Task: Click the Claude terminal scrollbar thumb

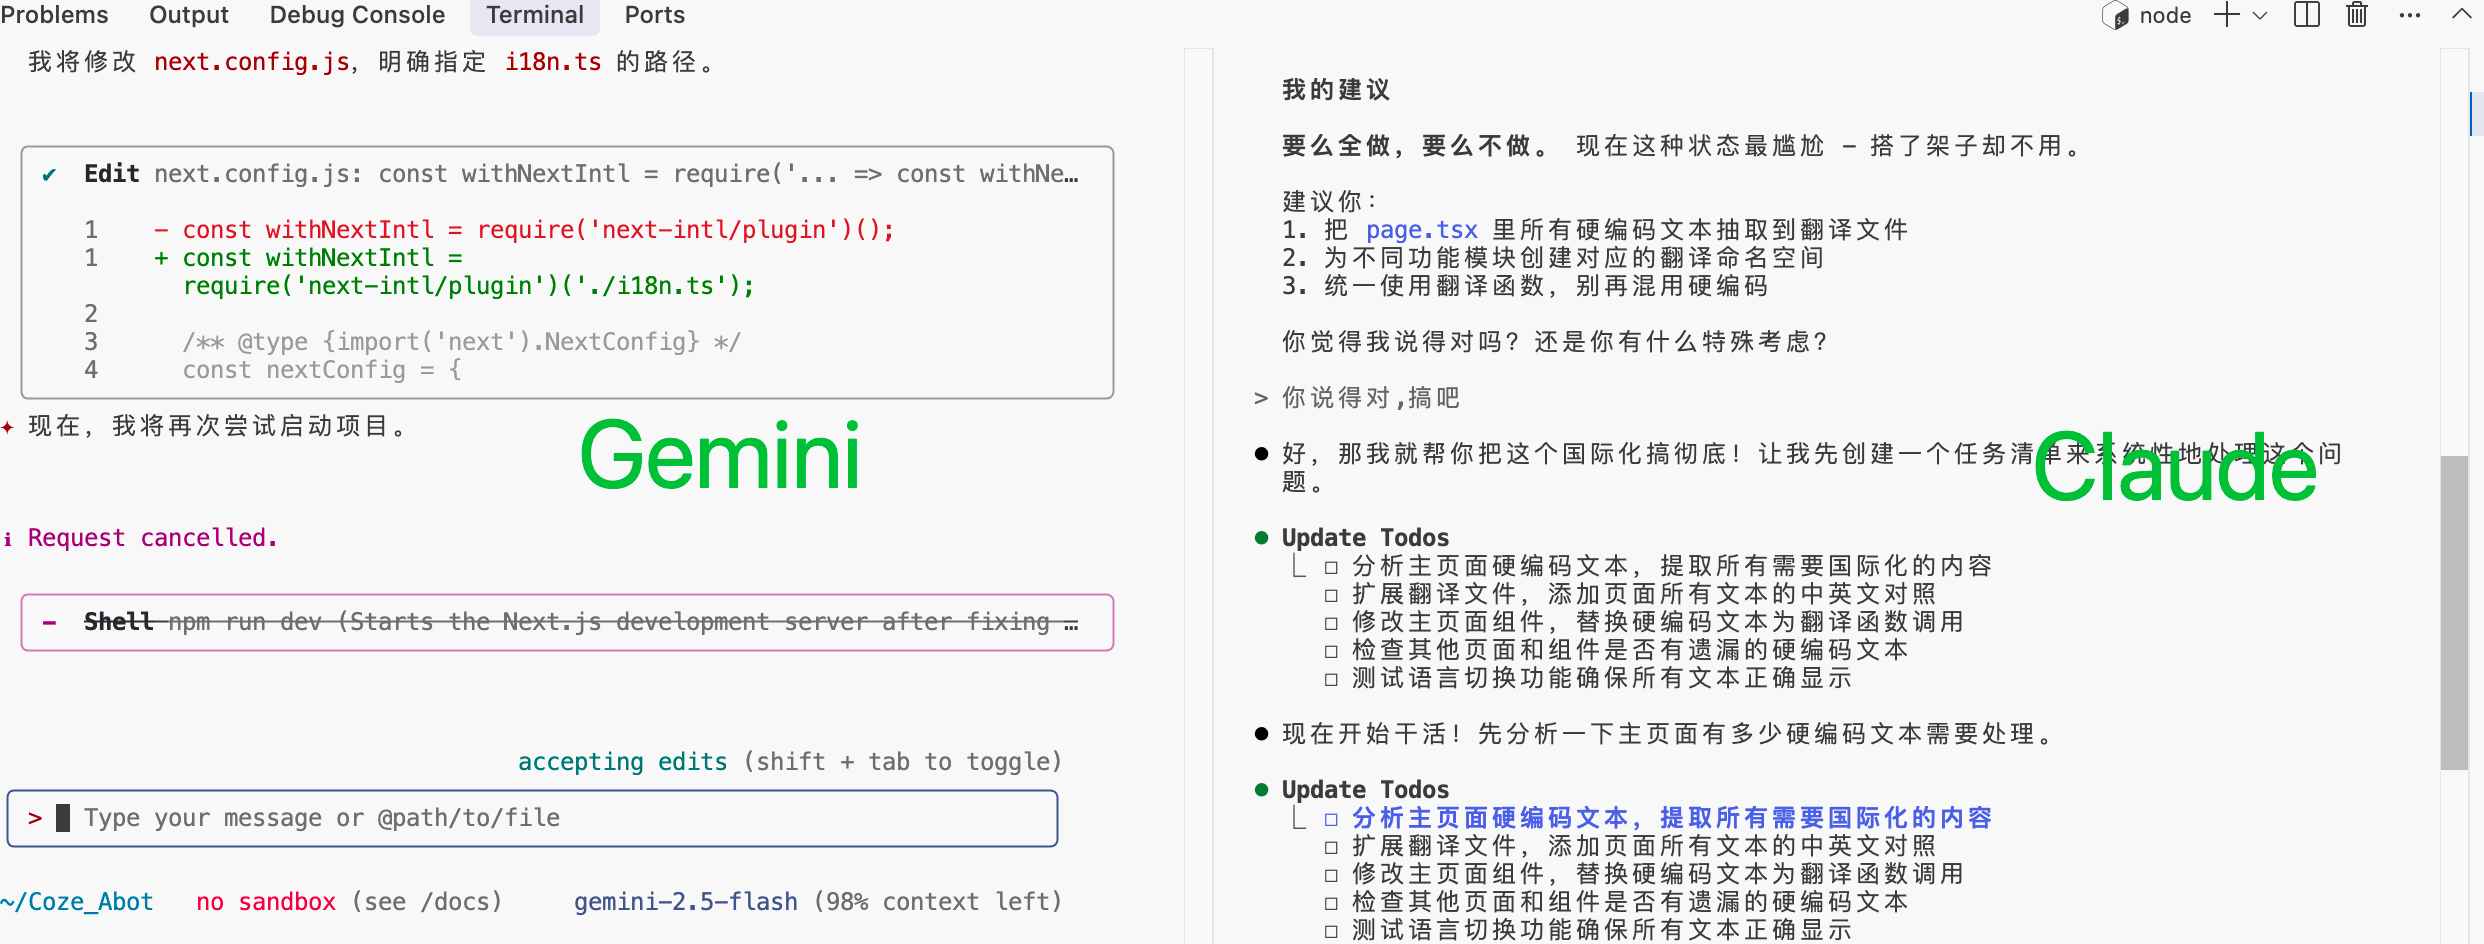Action: (2454, 612)
